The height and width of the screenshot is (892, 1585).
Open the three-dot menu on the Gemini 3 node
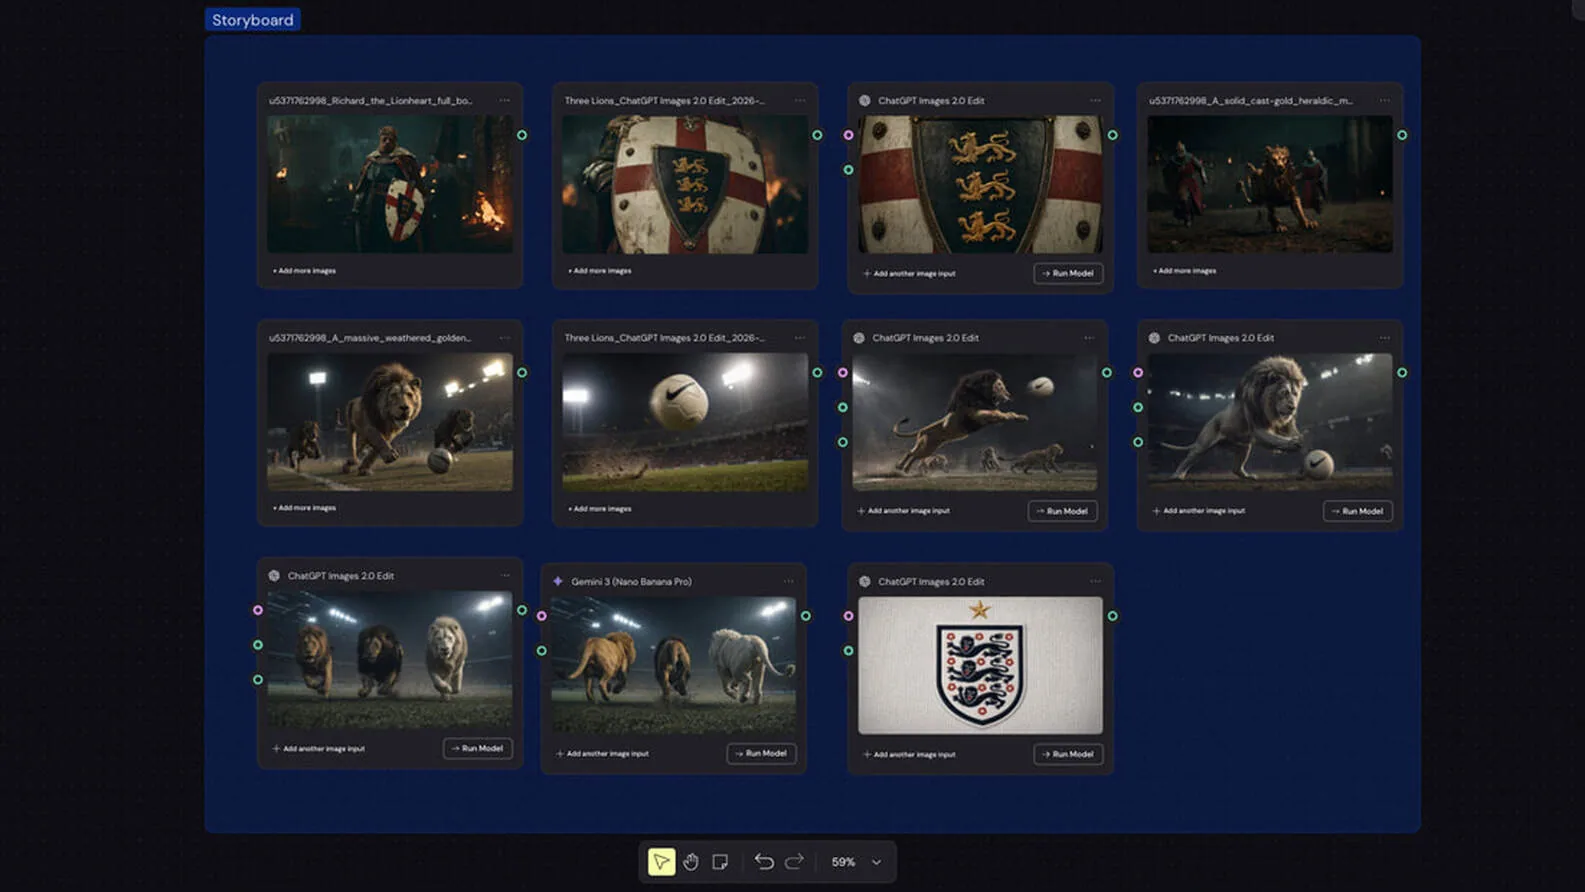789,581
